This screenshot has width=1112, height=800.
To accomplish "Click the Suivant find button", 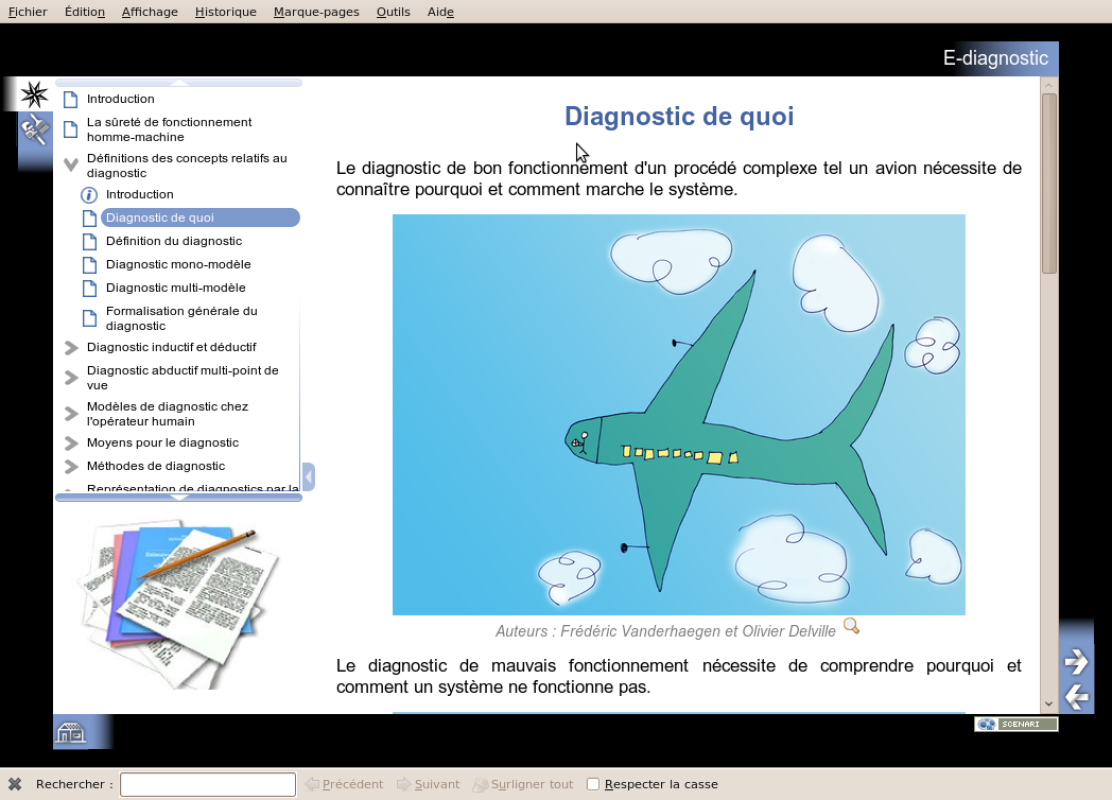I will pyautogui.click(x=428, y=784).
